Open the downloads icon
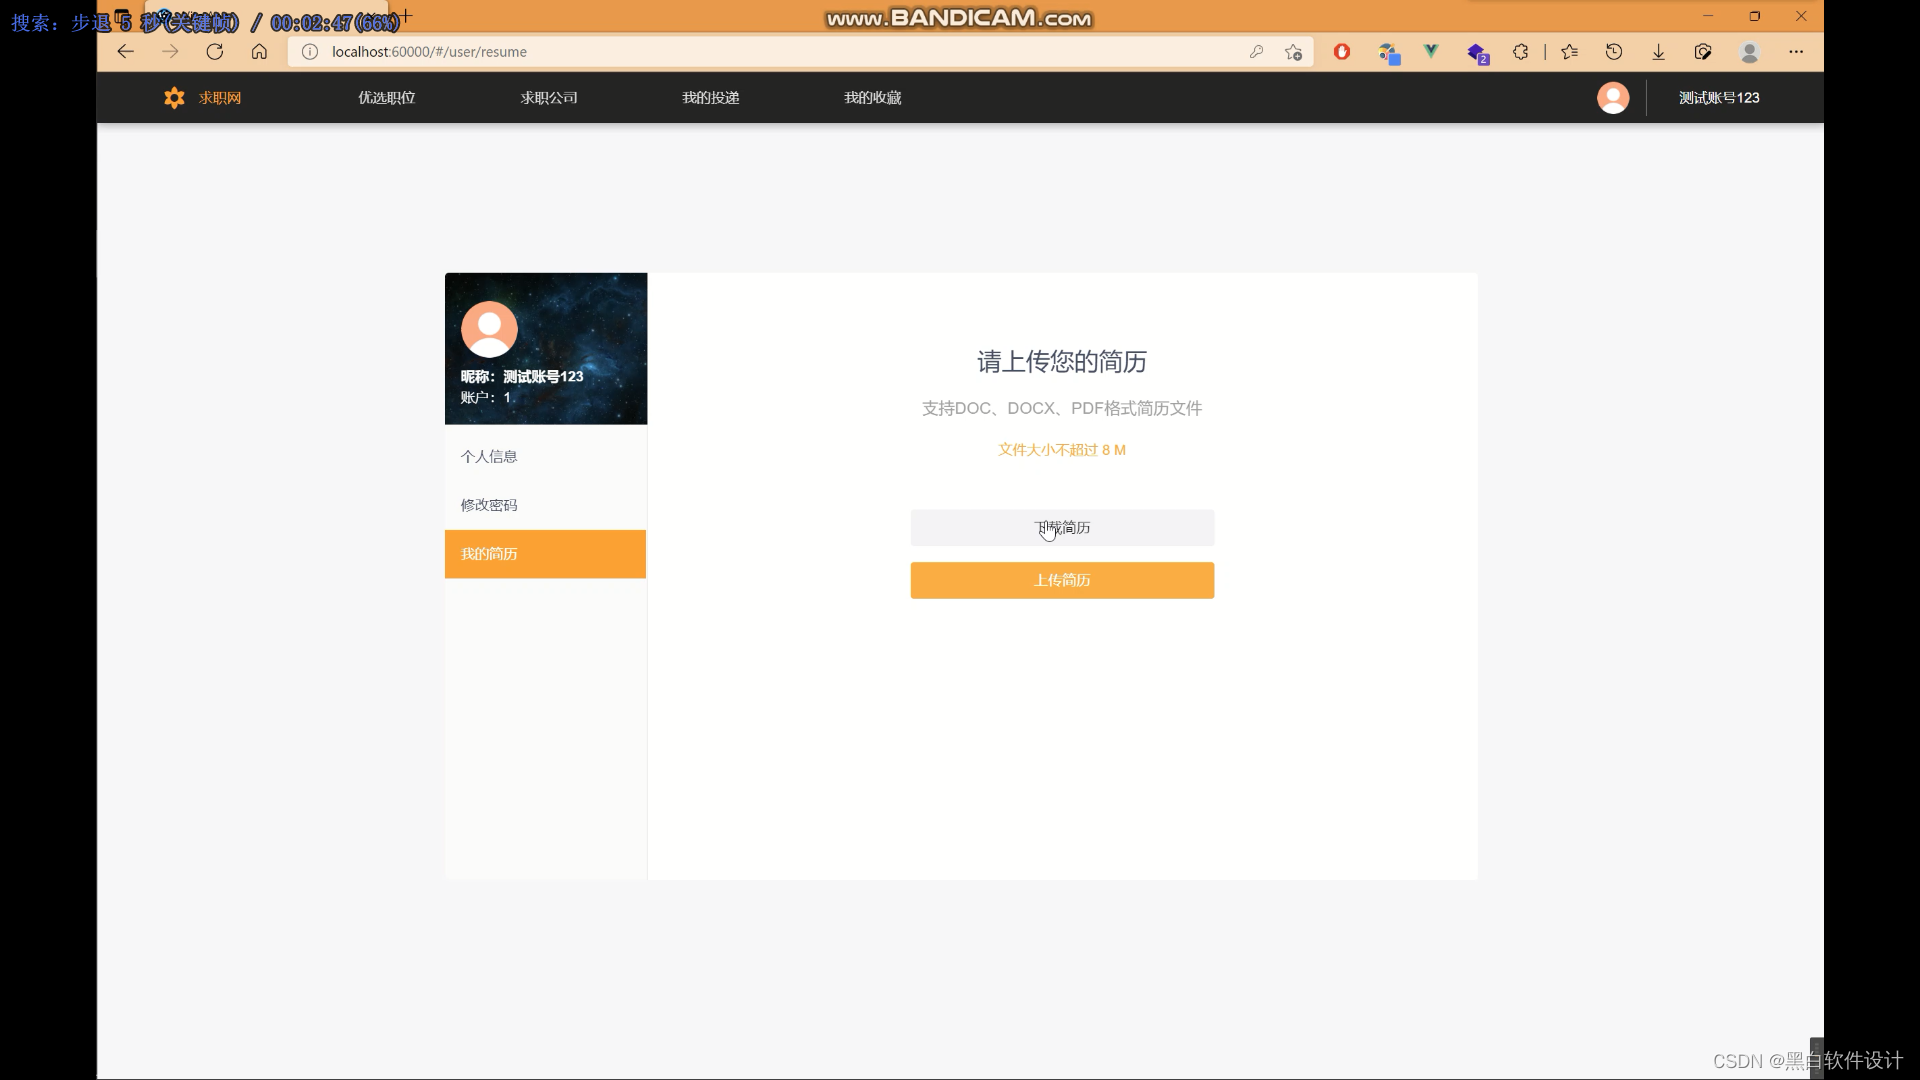 point(1658,52)
